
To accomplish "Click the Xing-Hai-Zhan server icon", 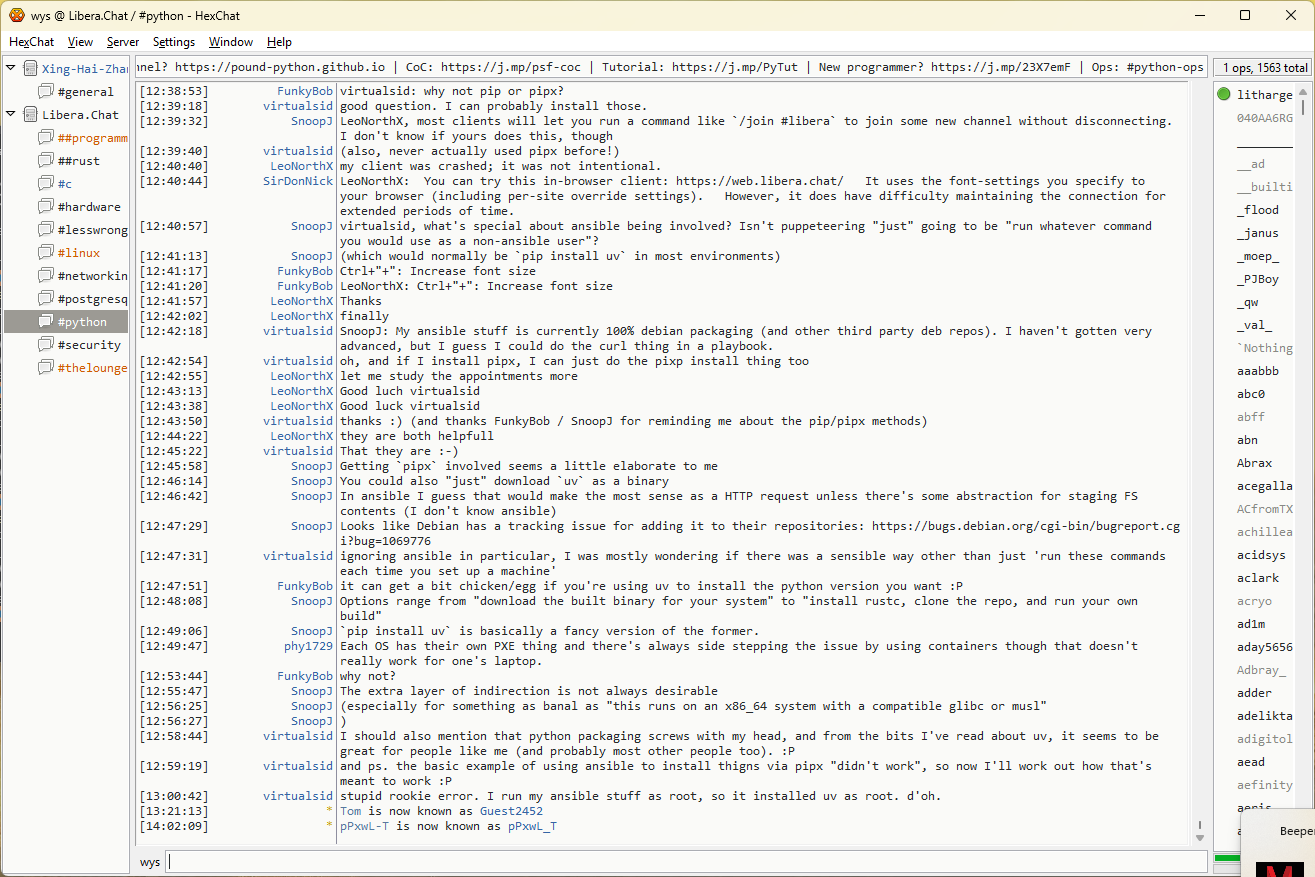I will pyautogui.click(x=30, y=69).
